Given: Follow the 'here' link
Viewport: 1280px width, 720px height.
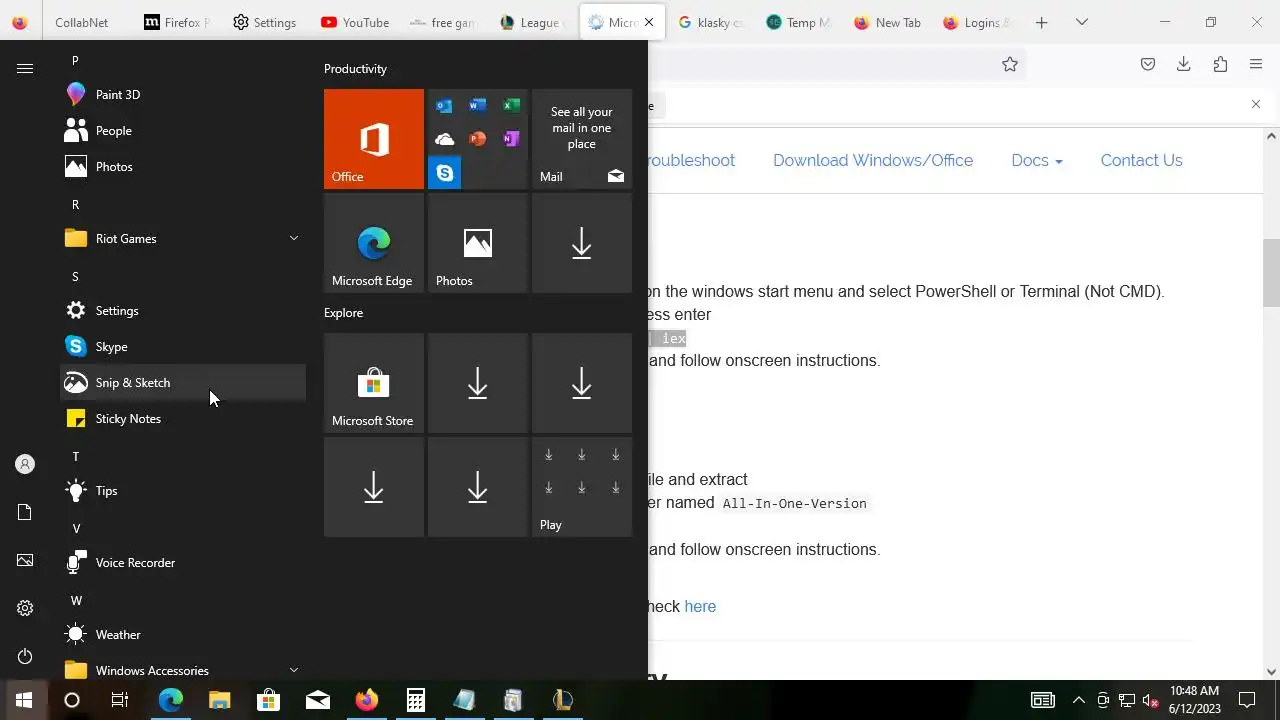Looking at the screenshot, I should [x=700, y=606].
